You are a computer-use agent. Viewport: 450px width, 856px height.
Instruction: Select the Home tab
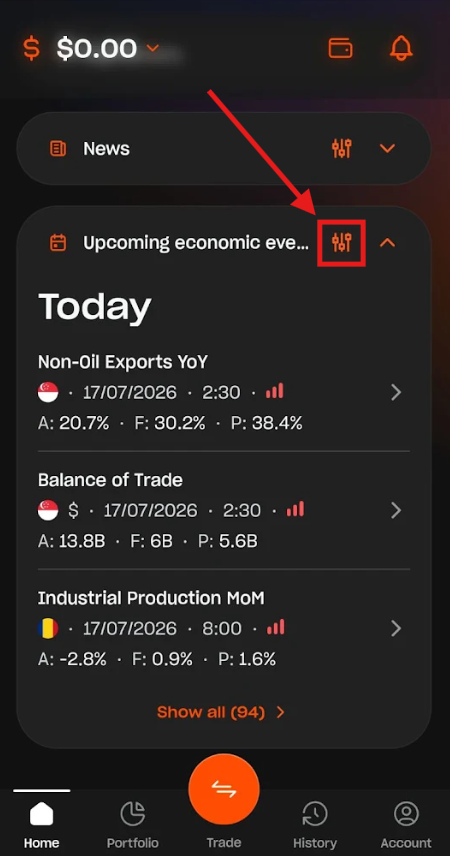tap(42, 824)
